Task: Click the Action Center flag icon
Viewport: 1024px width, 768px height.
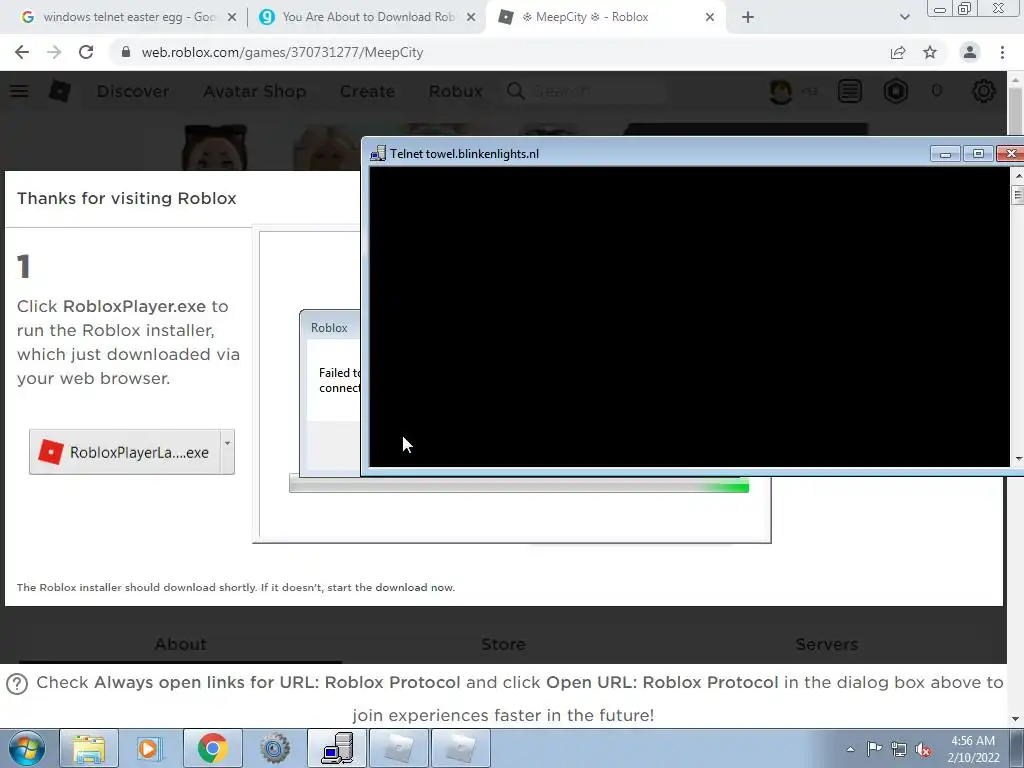Action: [x=874, y=749]
